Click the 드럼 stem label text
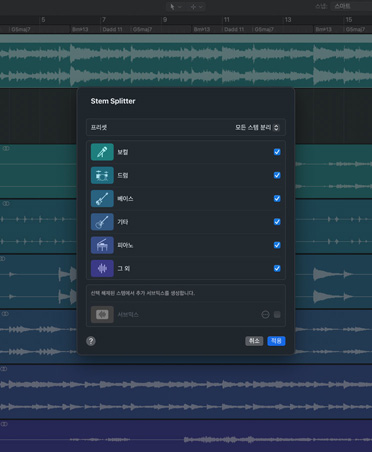This screenshot has height=452, width=372. coord(123,175)
